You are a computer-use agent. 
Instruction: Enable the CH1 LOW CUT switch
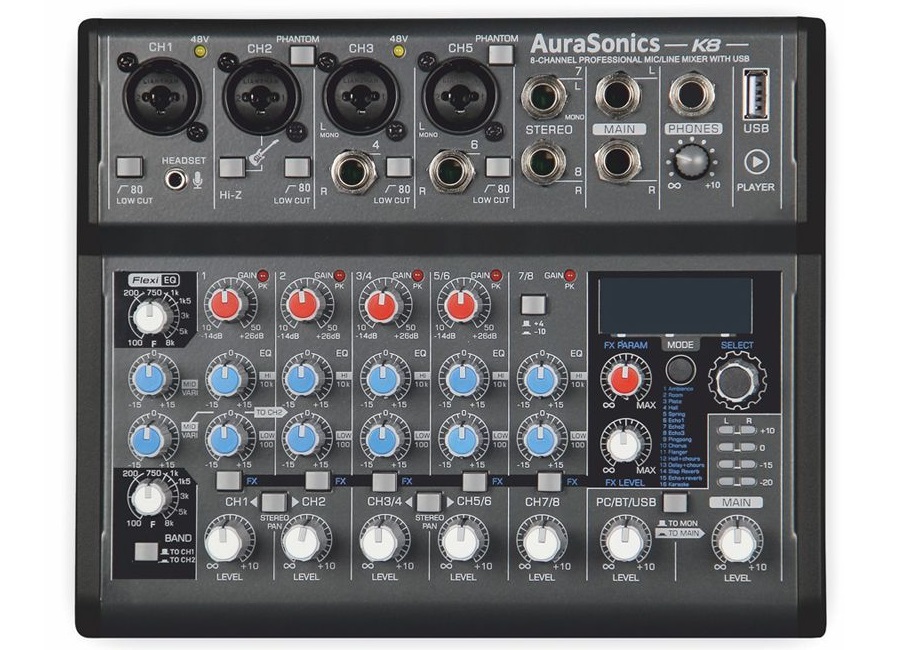pos(127,168)
